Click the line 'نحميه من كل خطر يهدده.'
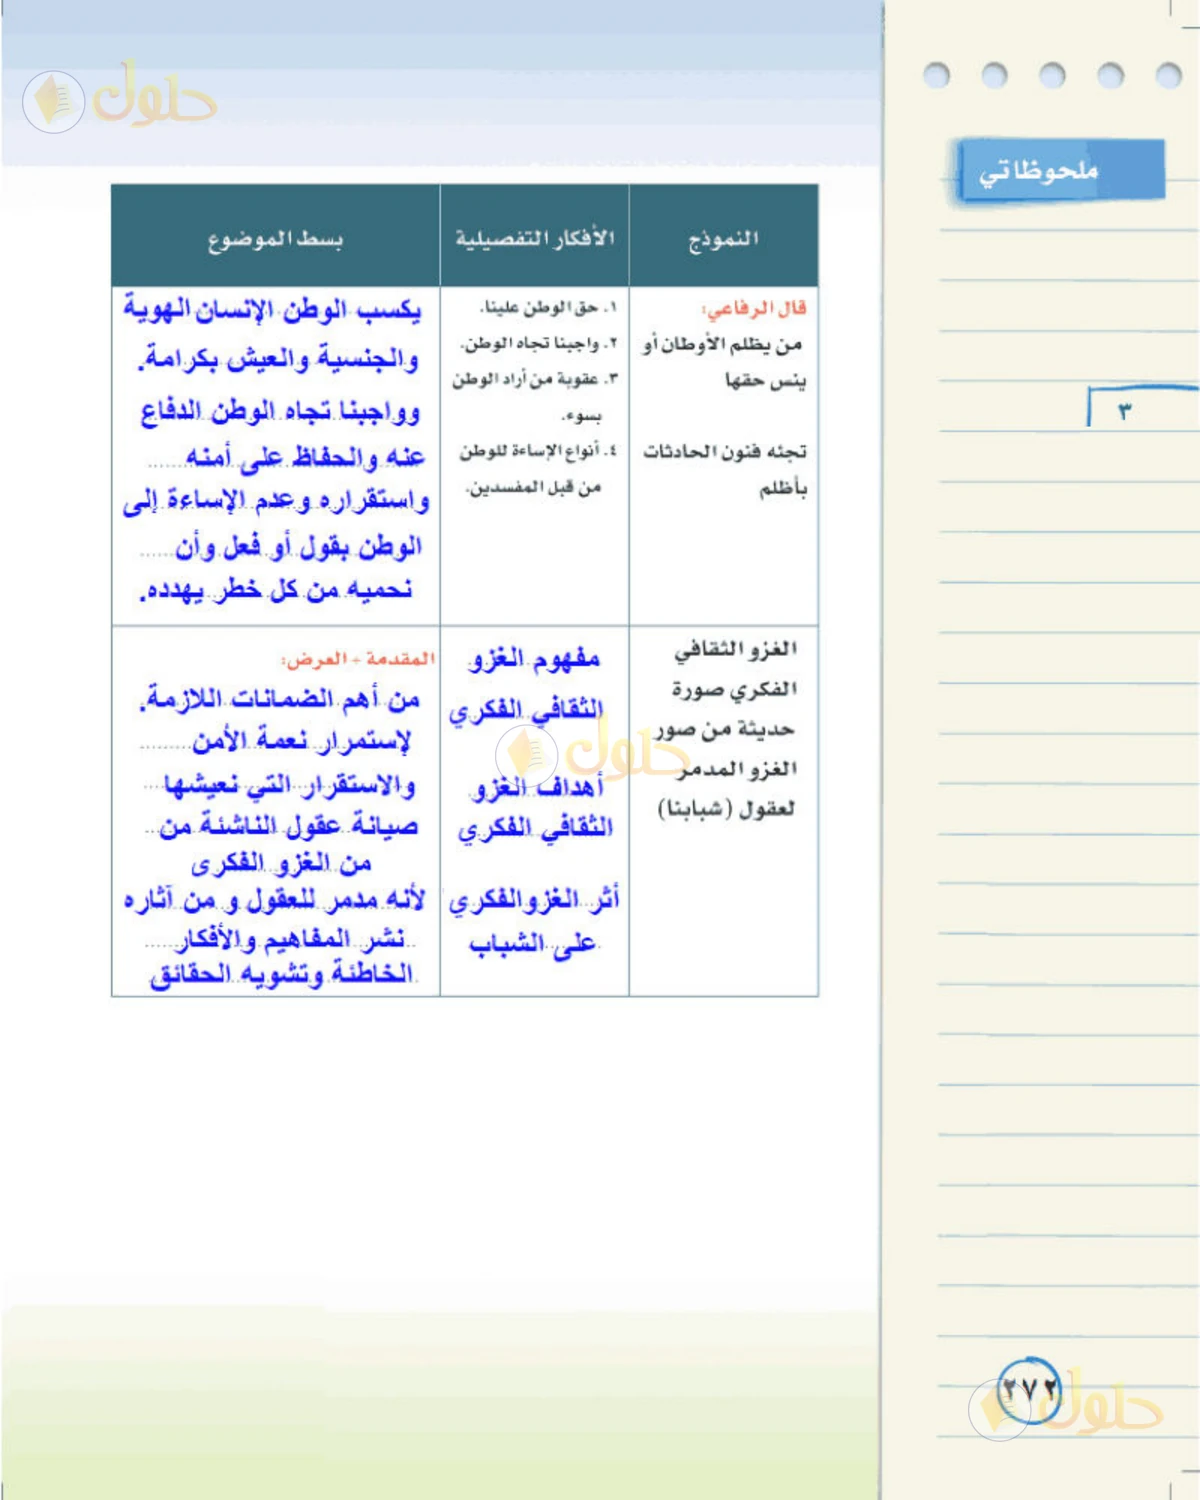Viewport: 1200px width, 1500px height. click(x=276, y=590)
